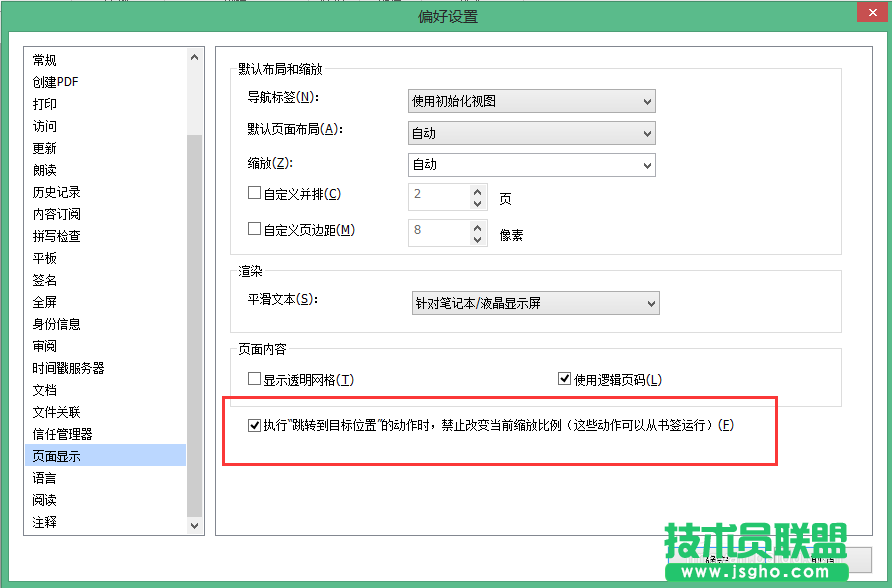The height and width of the screenshot is (588, 892).
Task: Select 文档 category
Action: point(105,390)
